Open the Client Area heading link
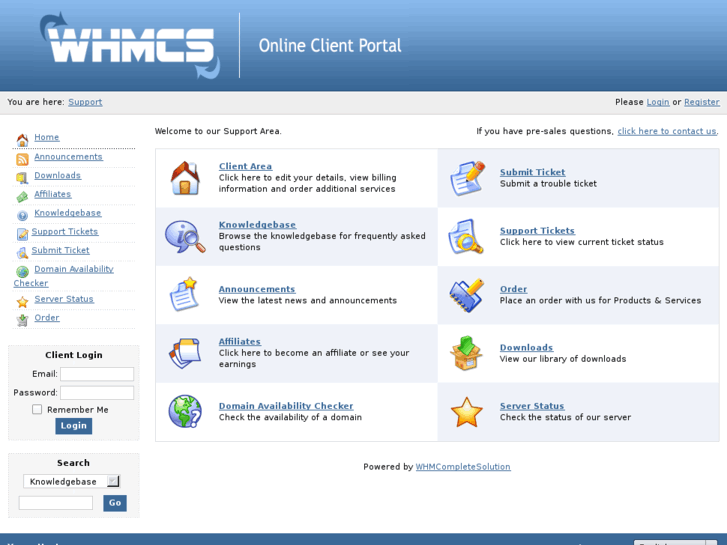 [245, 166]
